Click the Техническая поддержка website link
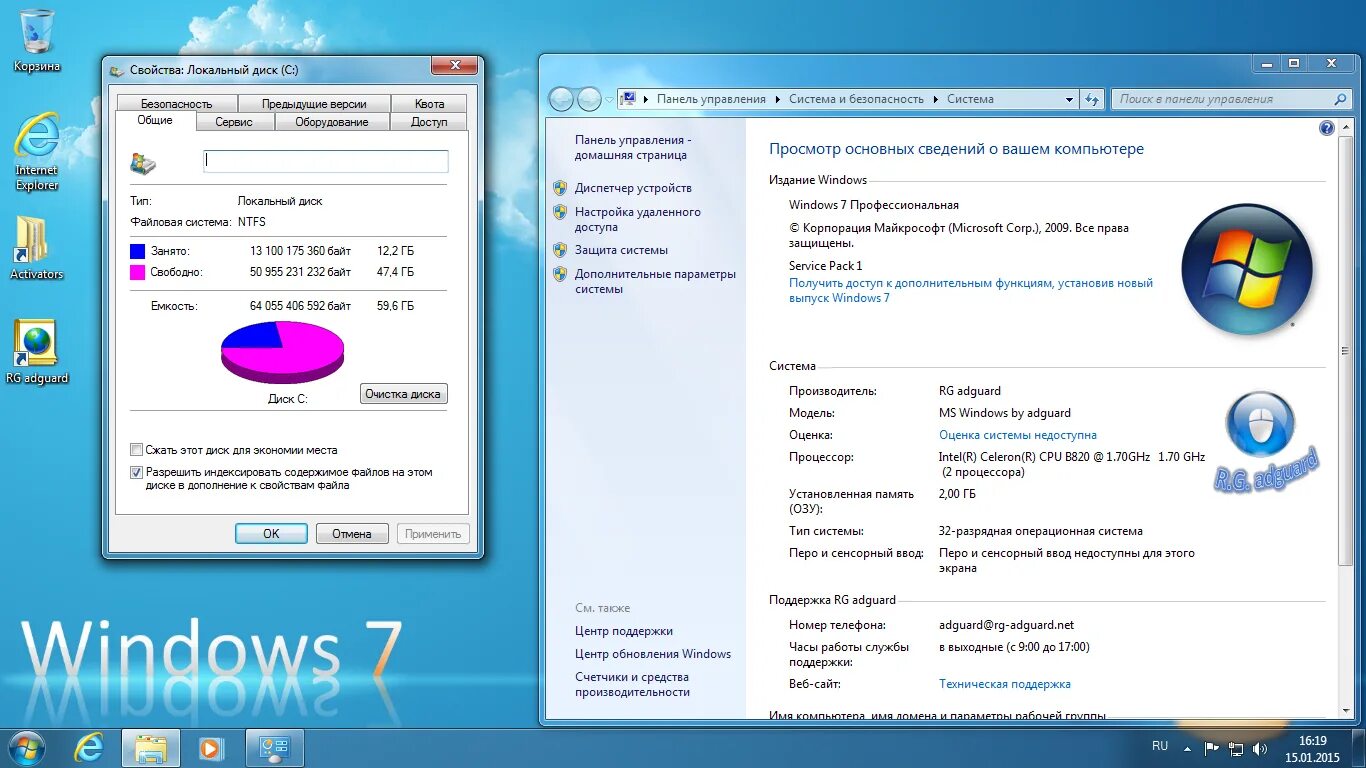The image size is (1366, 768). pyautogui.click(x=1005, y=684)
